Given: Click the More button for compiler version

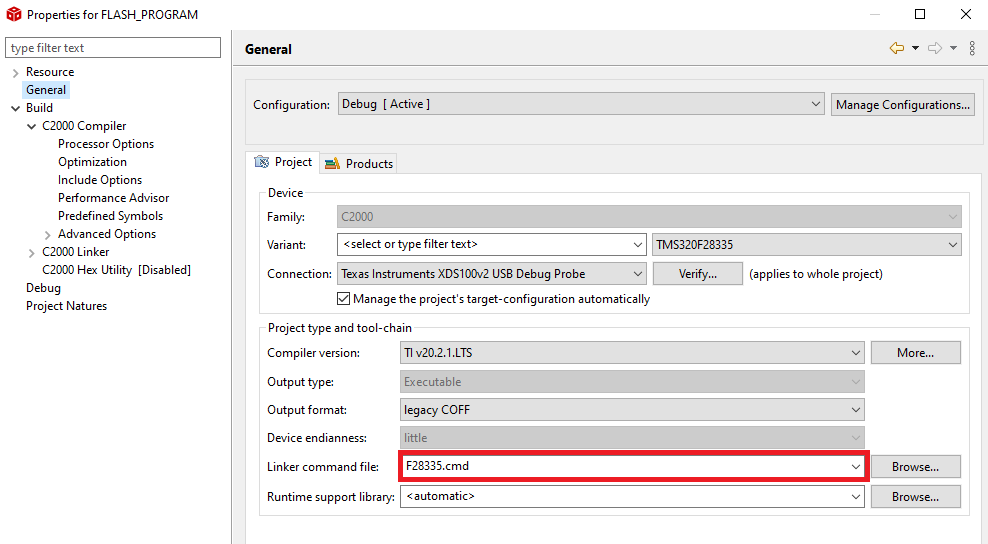Looking at the screenshot, I should [x=915, y=352].
